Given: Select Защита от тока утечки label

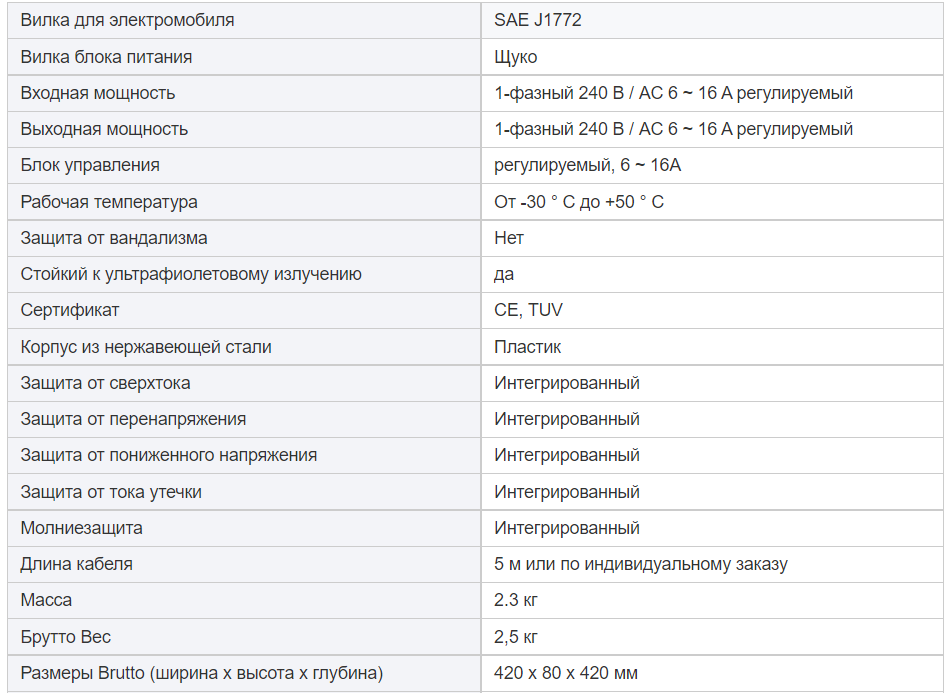Looking at the screenshot, I should pos(111,492).
